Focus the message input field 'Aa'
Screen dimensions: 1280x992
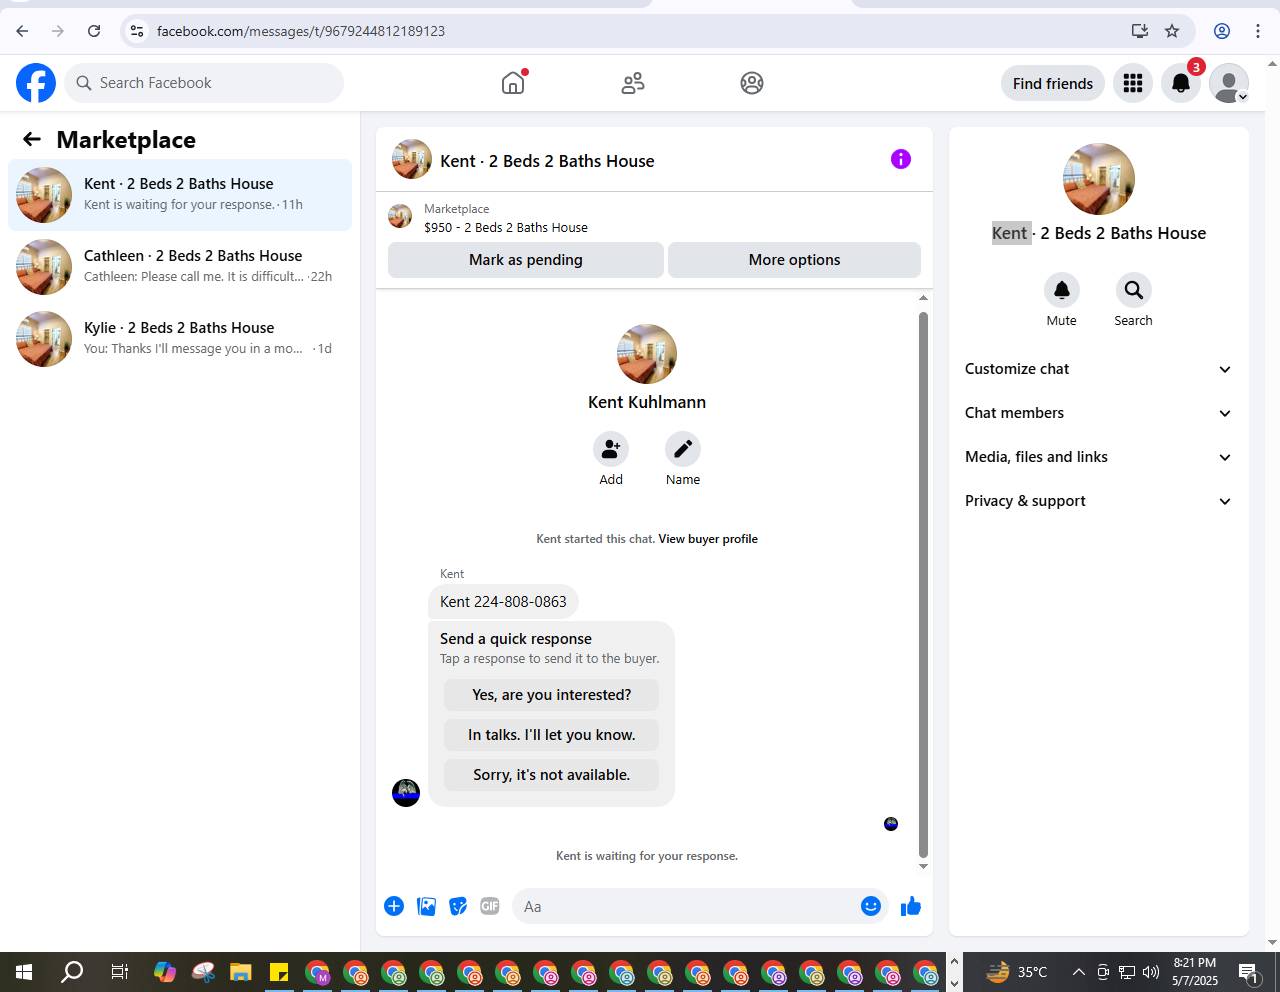pos(683,906)
